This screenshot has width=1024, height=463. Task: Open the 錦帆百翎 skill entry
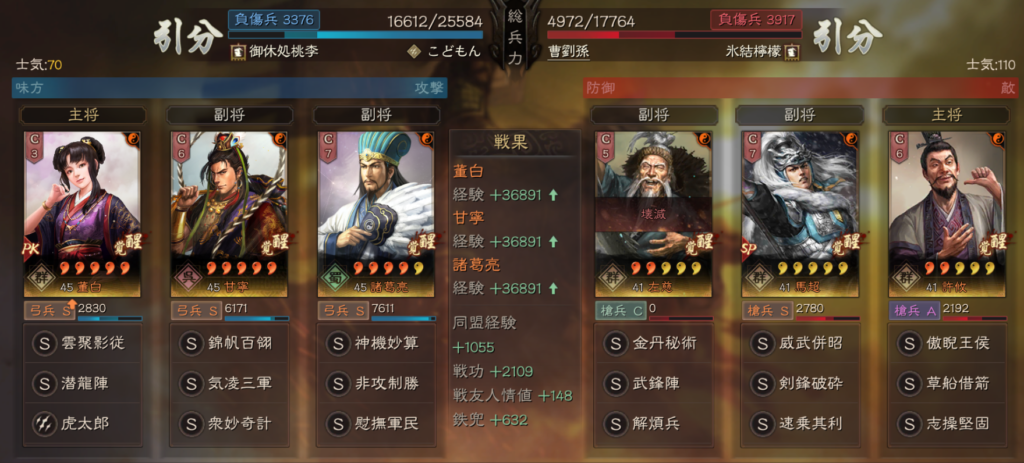[x=229, y=343]
